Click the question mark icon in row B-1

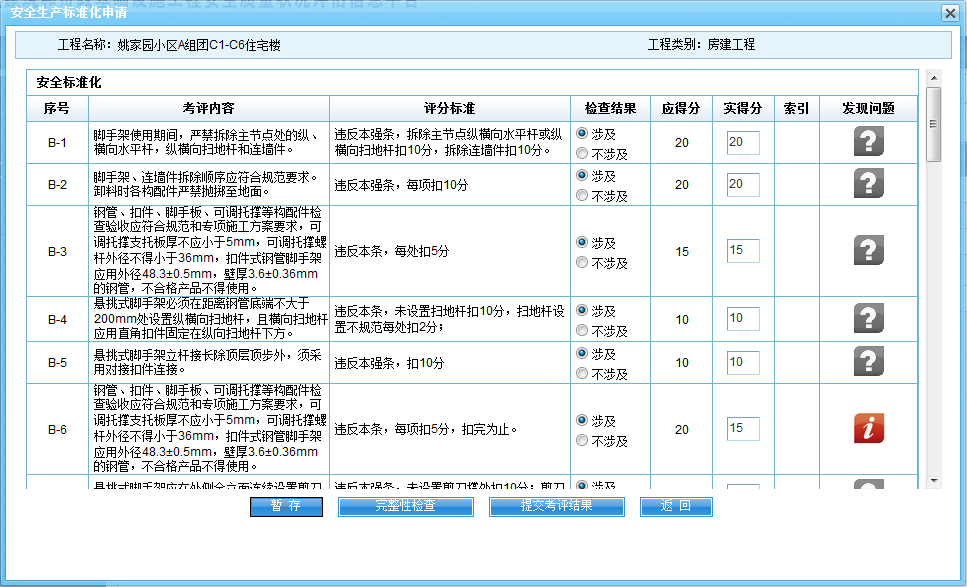coord(868,143)
